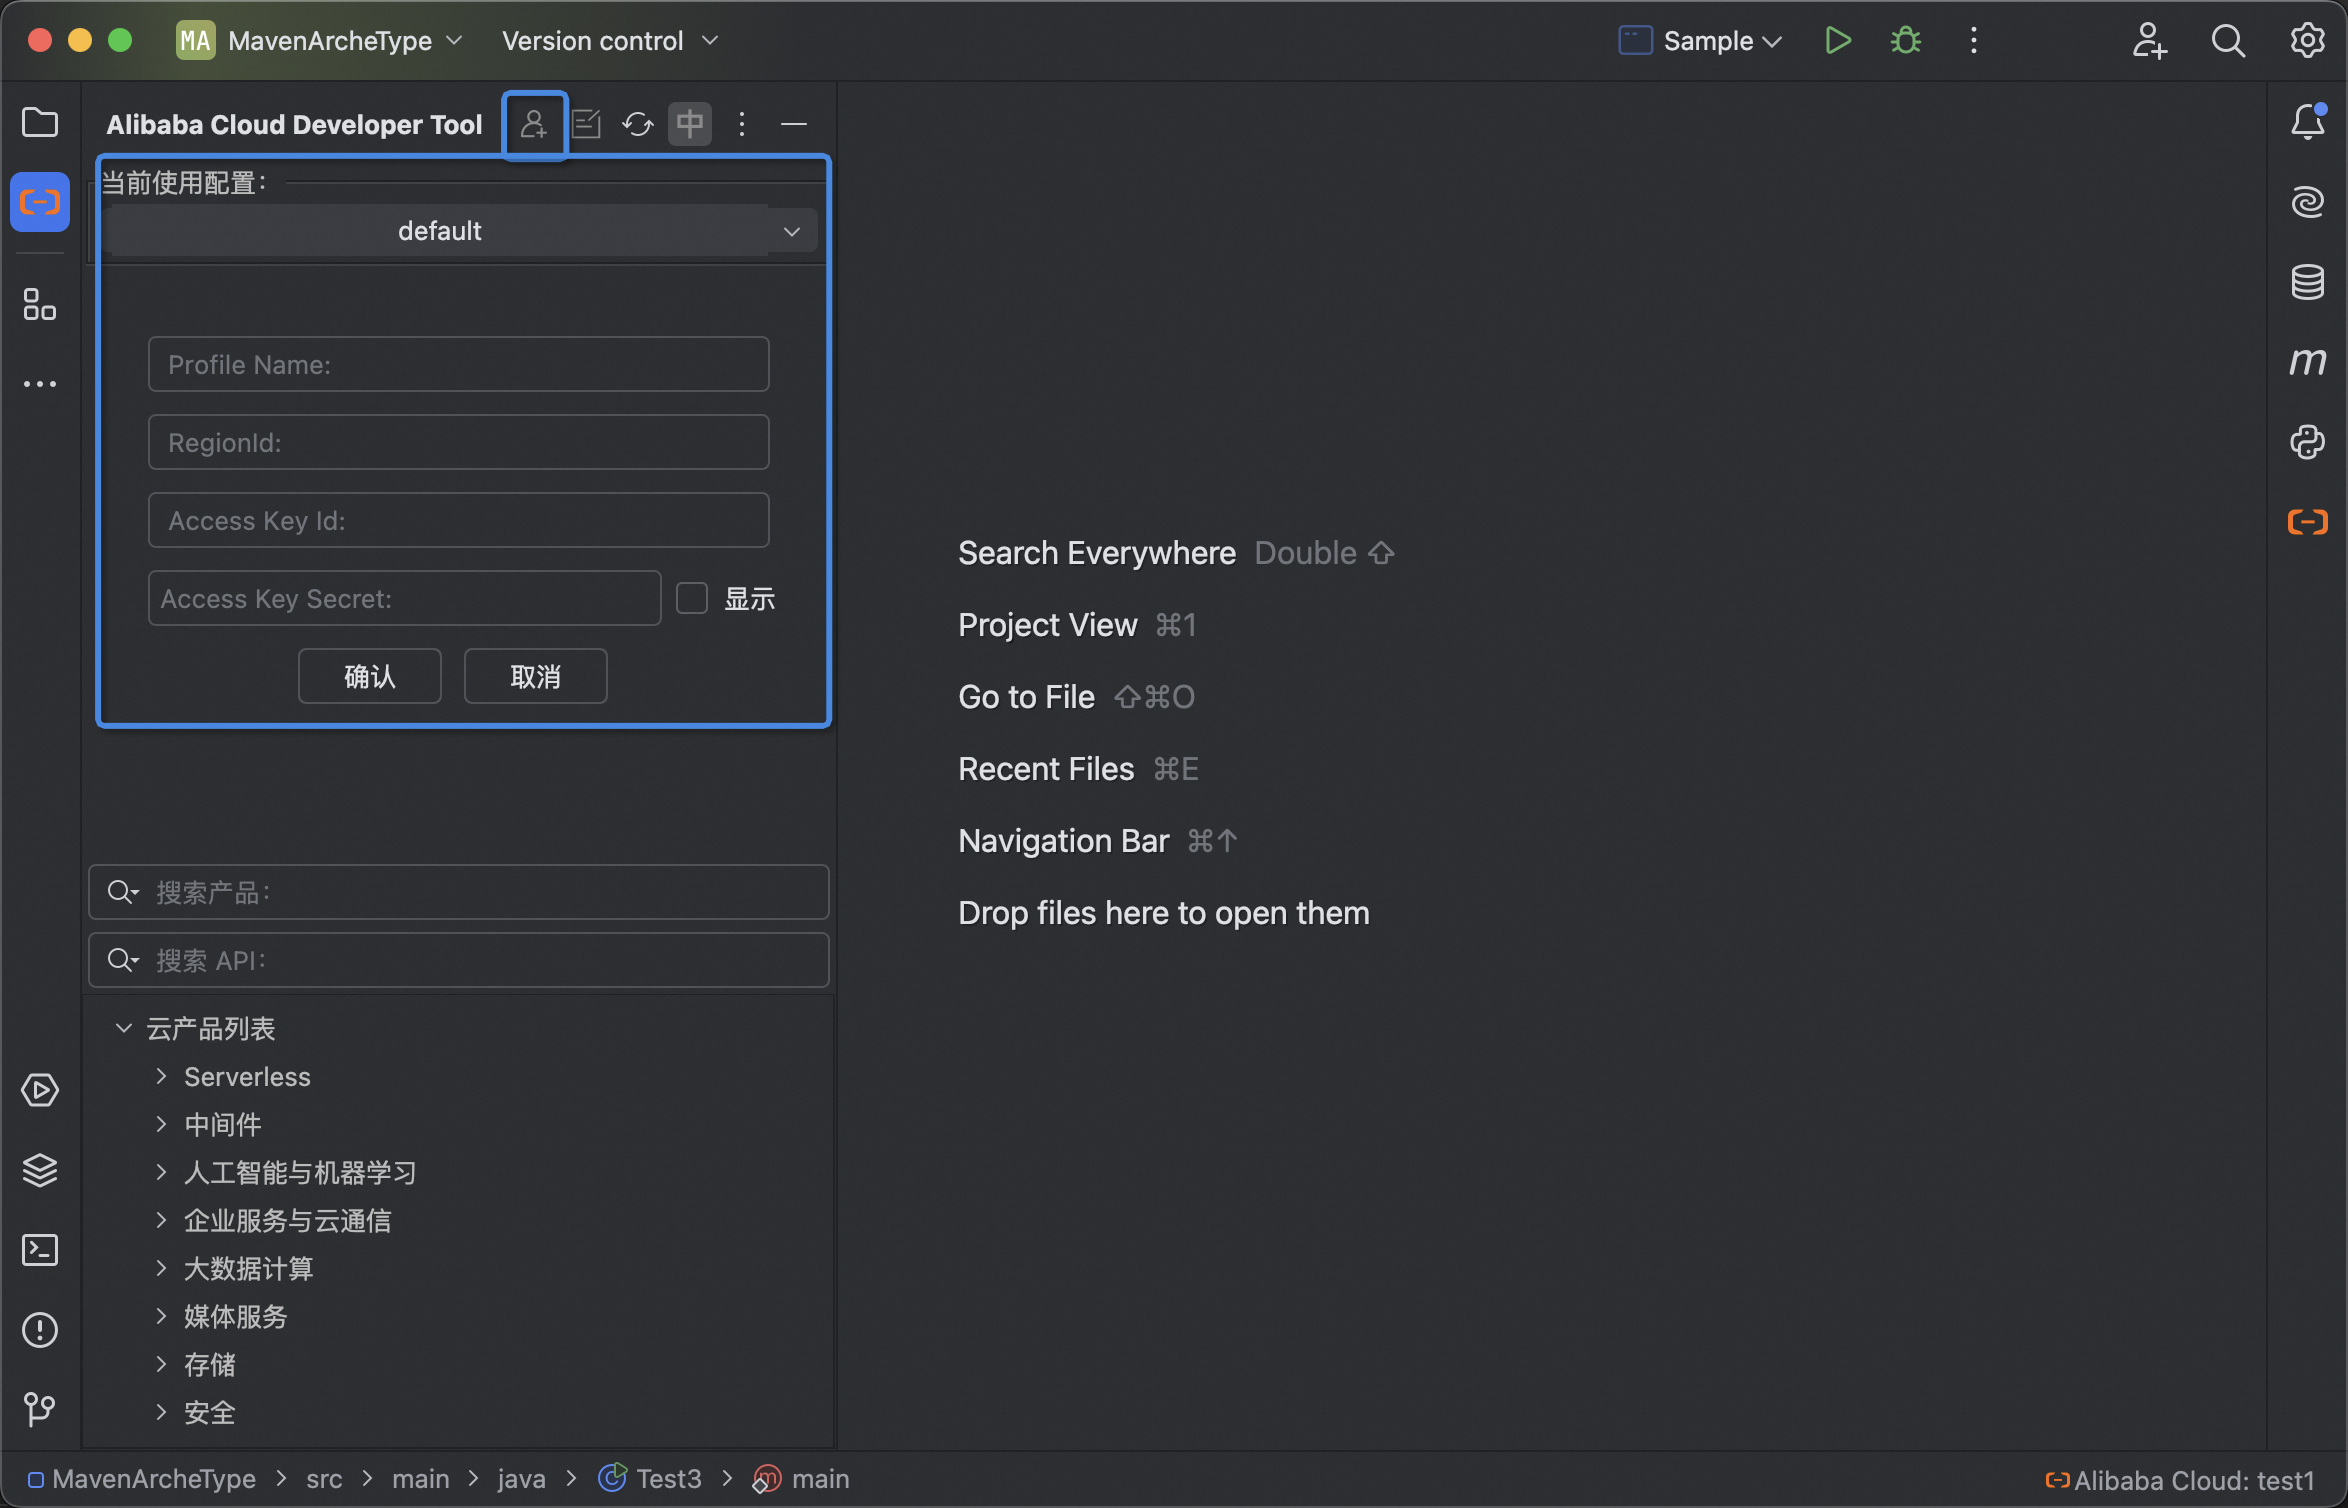This screenshot has width=2348, height=1508.
Task: Click Alibaba Cloud: test1 status widget
Action: click(x=2181, y=1480)
